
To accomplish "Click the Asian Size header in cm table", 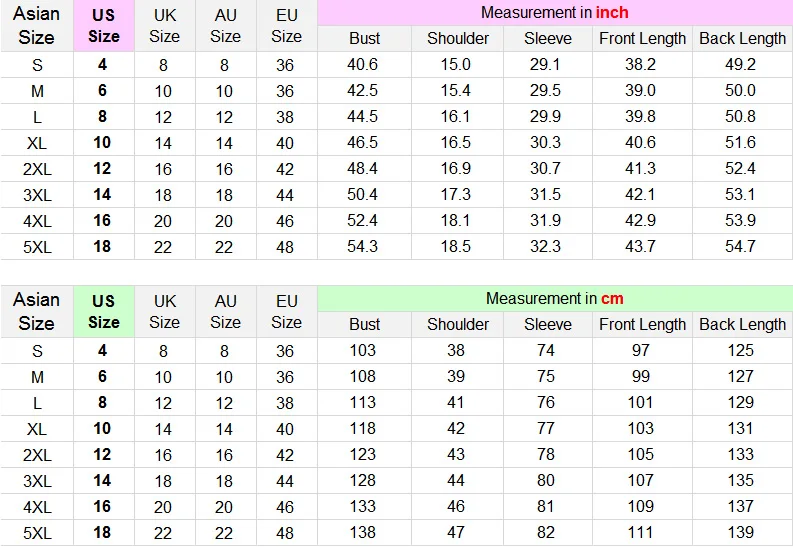I will coord(36,311).
